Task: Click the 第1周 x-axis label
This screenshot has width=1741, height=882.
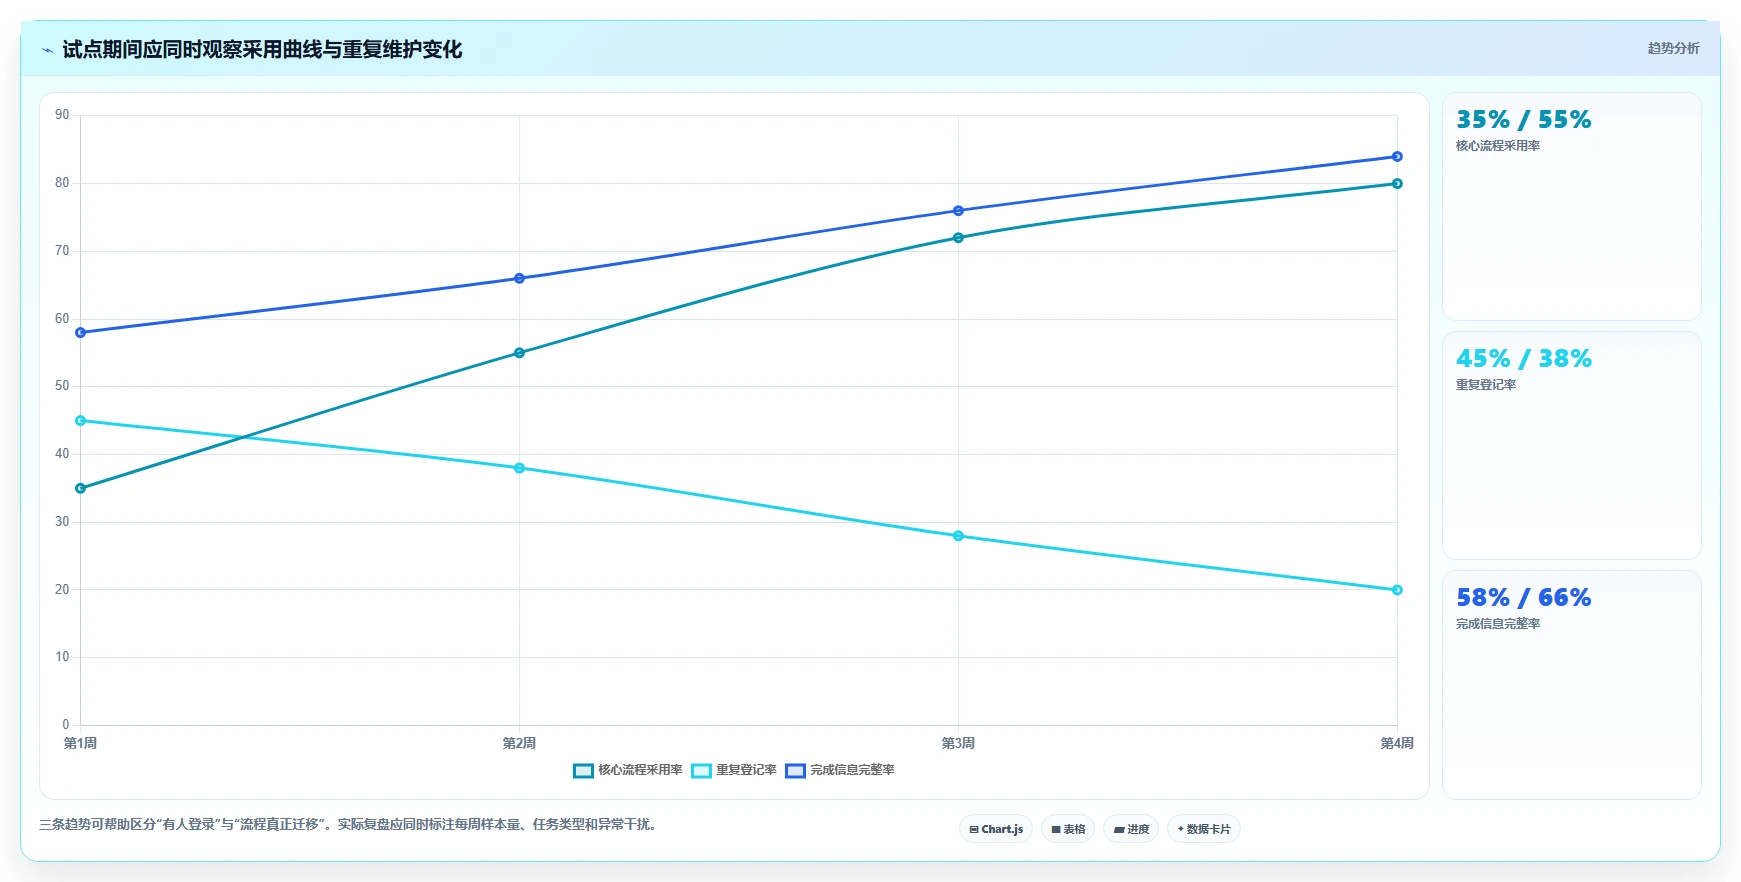Action: [80, 744]
